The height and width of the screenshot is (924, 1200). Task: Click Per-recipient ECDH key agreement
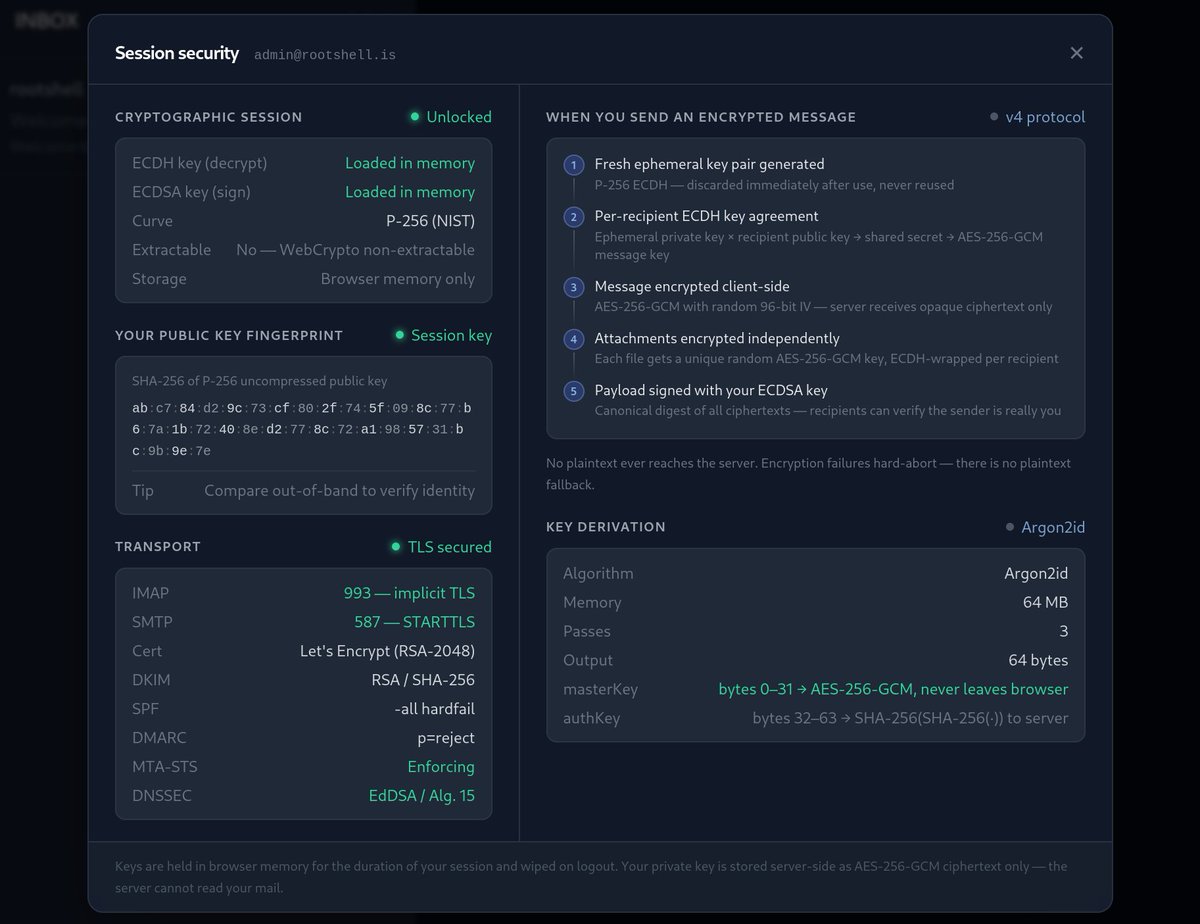point(707,216)
